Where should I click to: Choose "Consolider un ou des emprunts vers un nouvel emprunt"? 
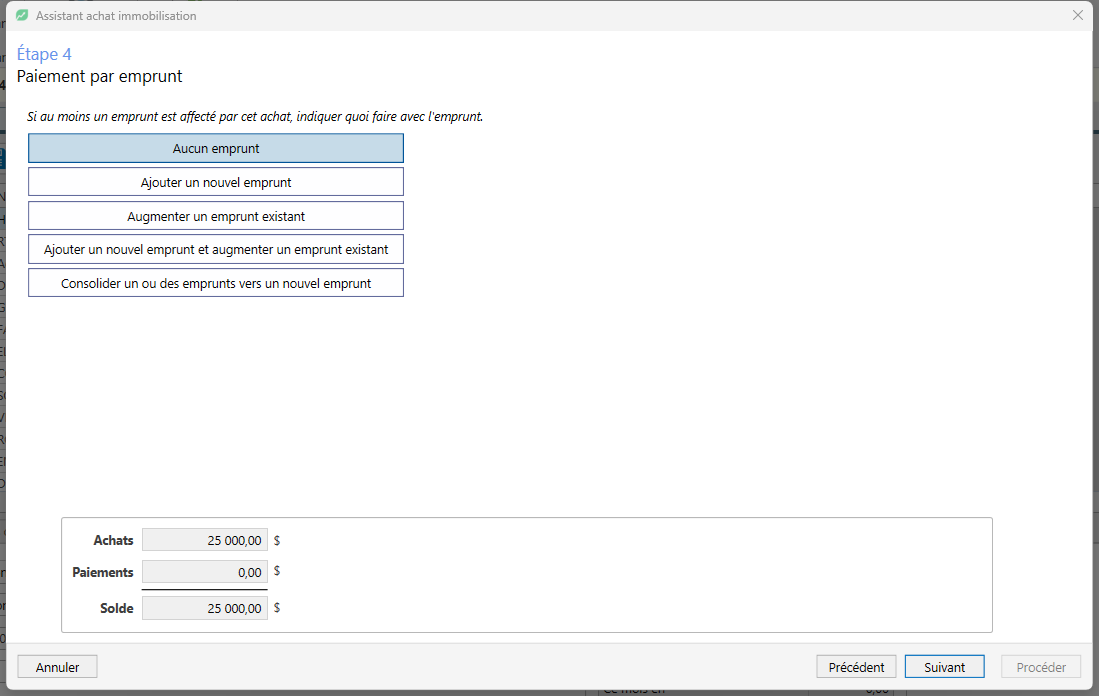click(216, 283)
